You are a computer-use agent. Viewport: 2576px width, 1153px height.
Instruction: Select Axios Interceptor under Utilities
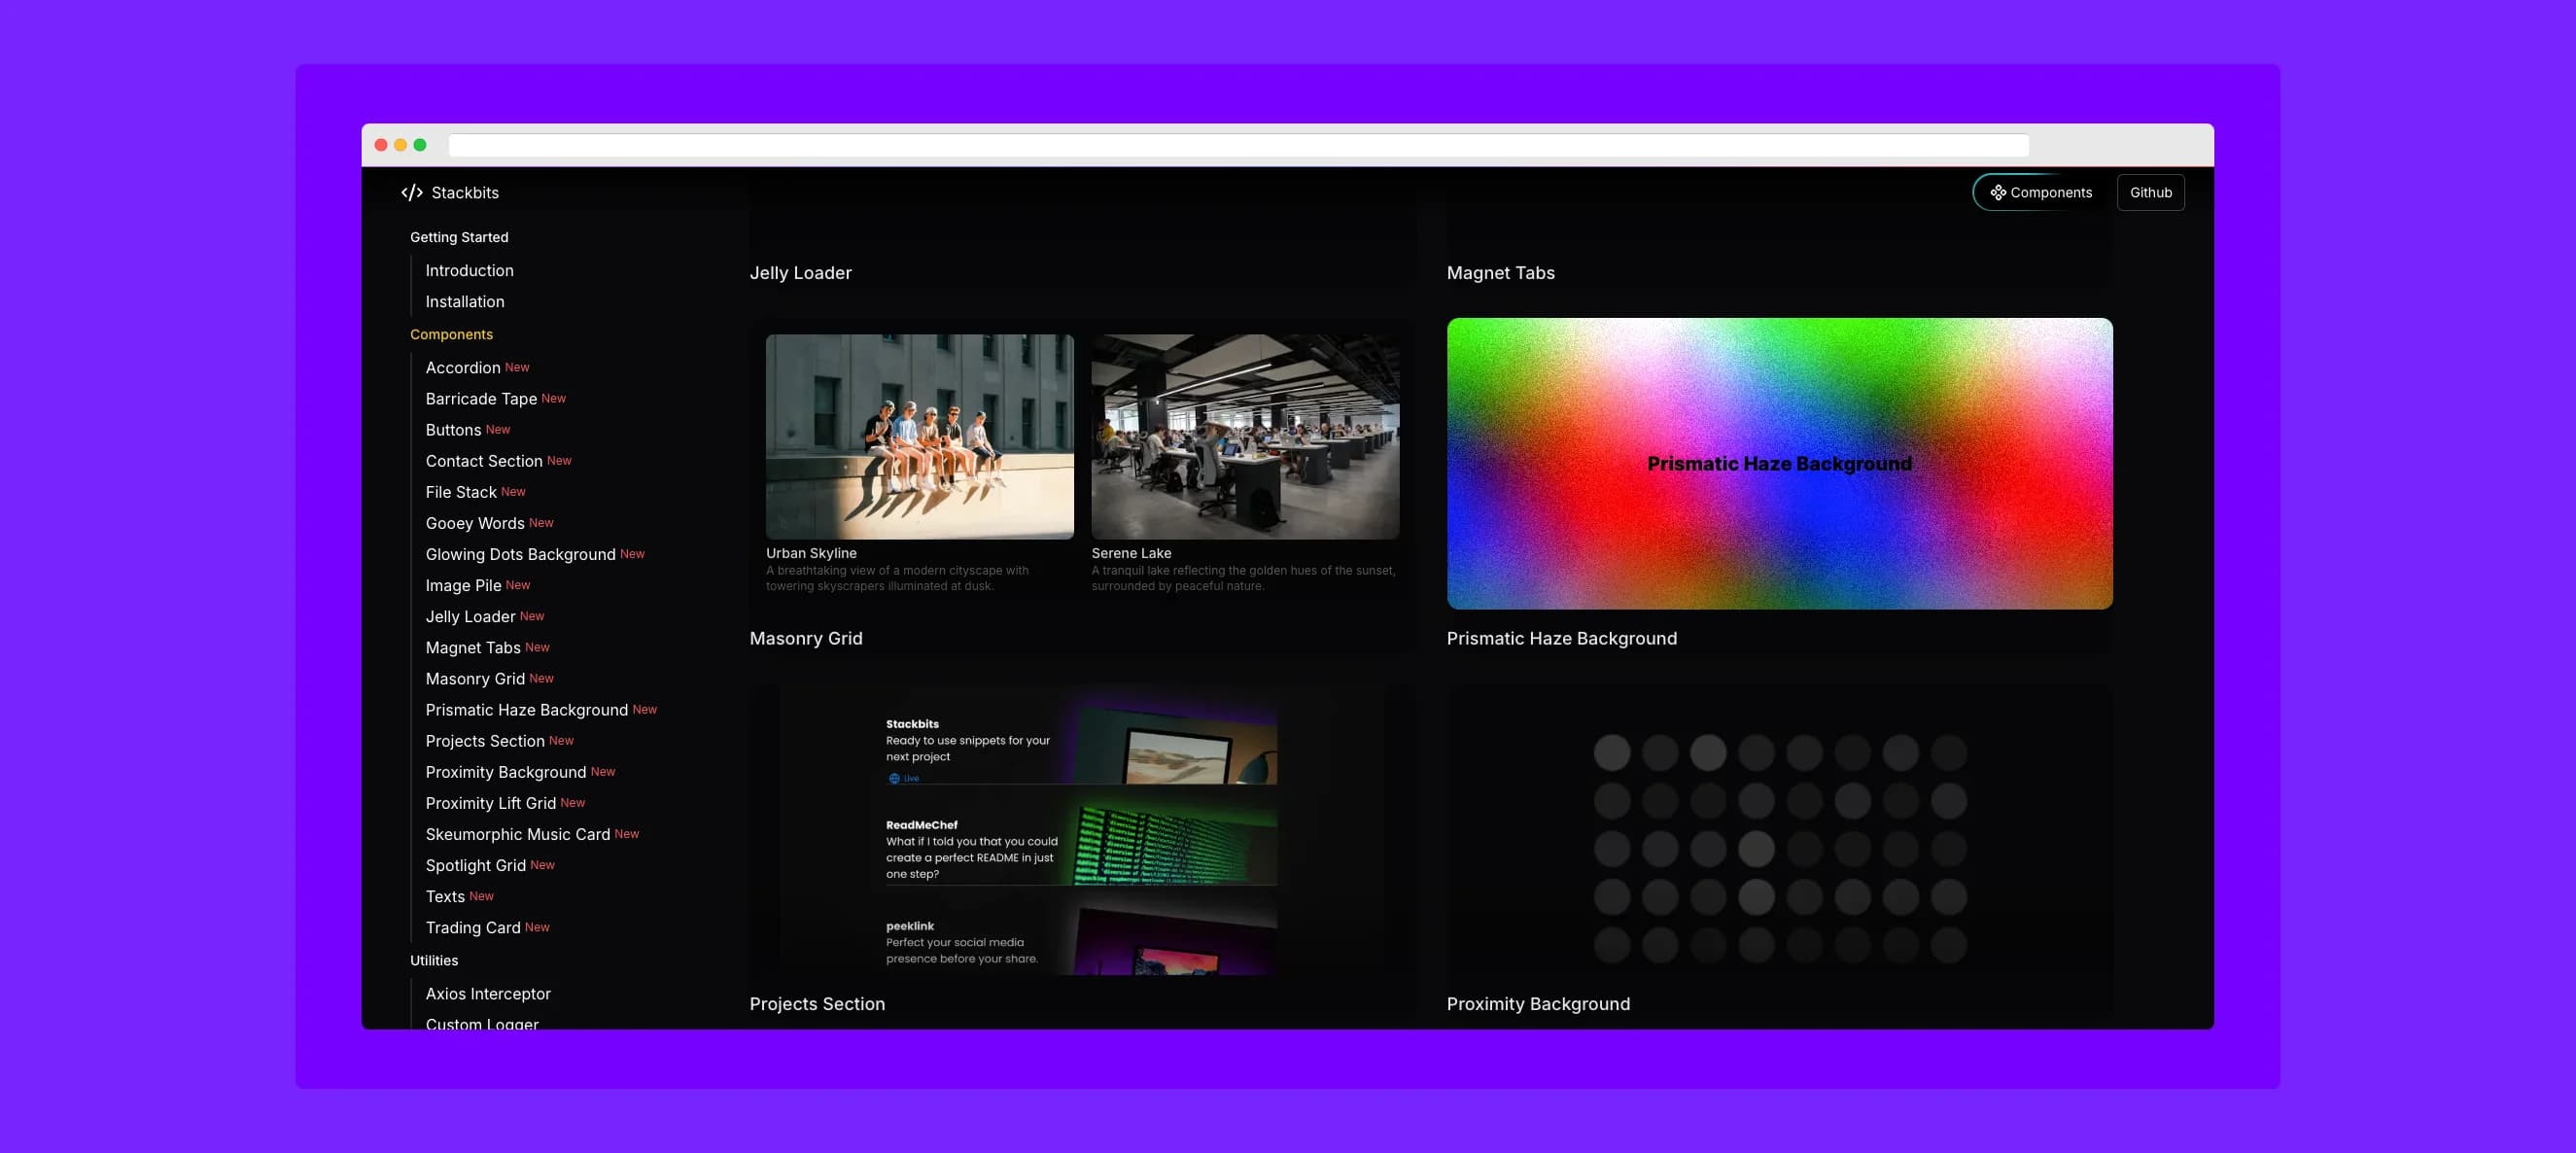[x=488, y=994]
